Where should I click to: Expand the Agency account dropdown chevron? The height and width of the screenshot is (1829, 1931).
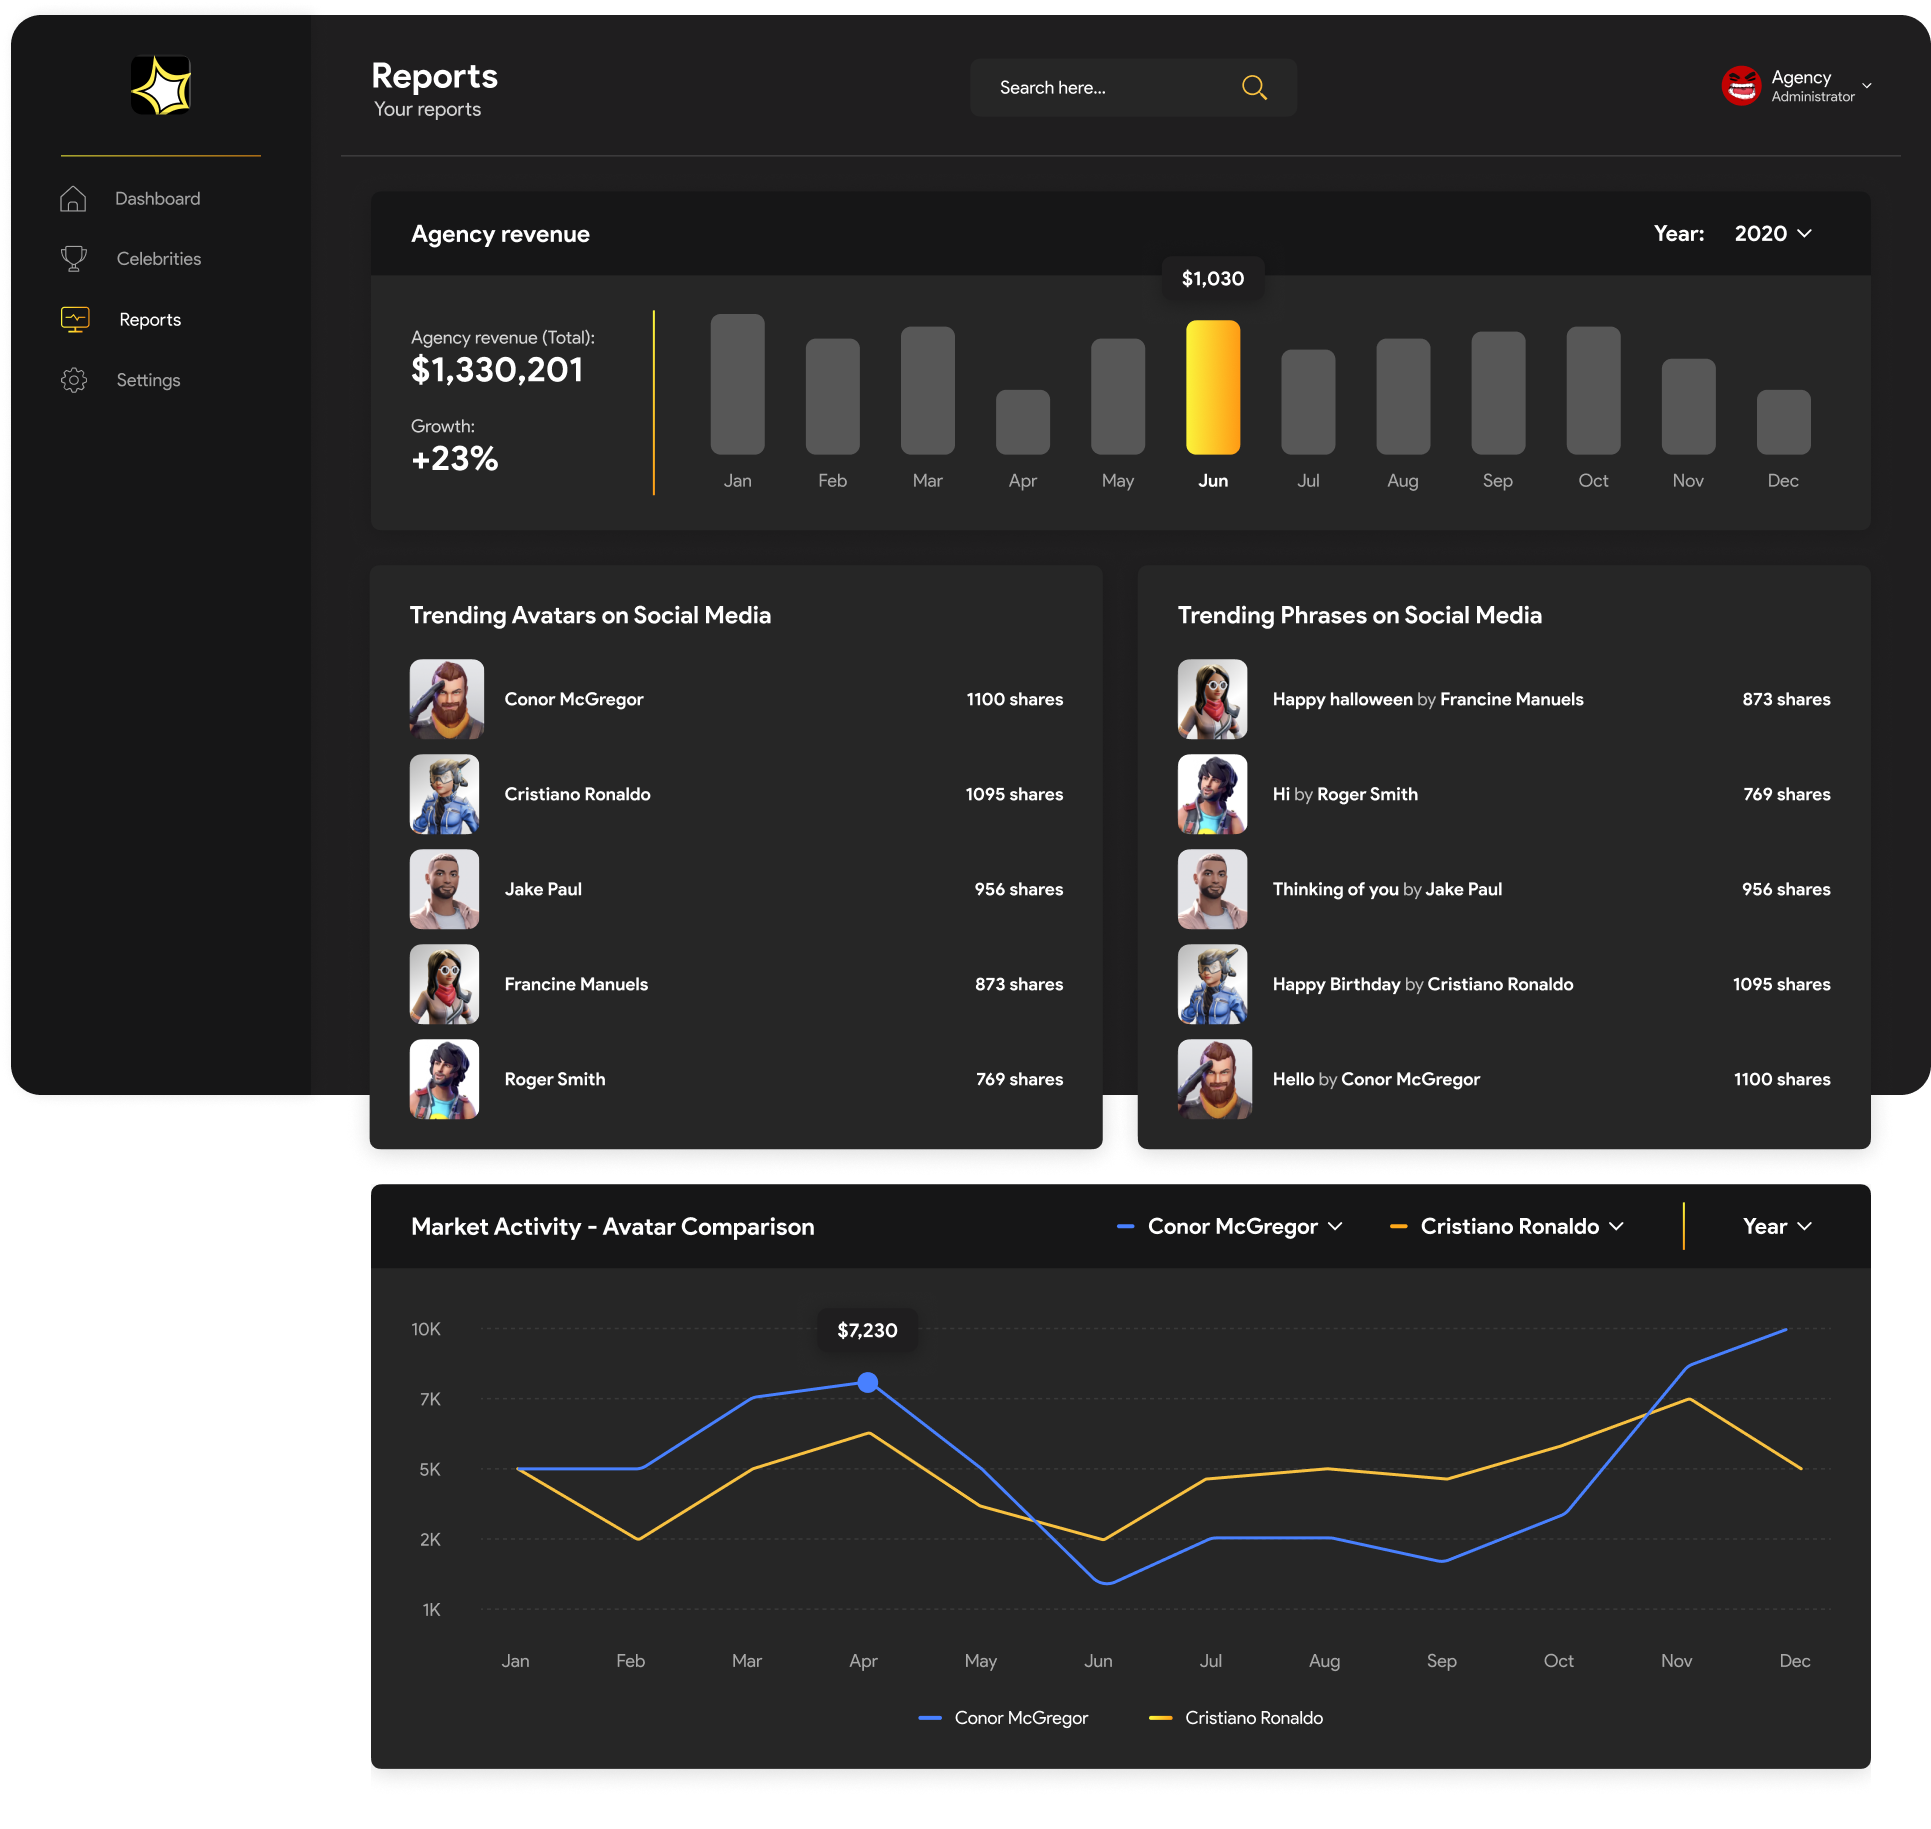(1867, 86)
